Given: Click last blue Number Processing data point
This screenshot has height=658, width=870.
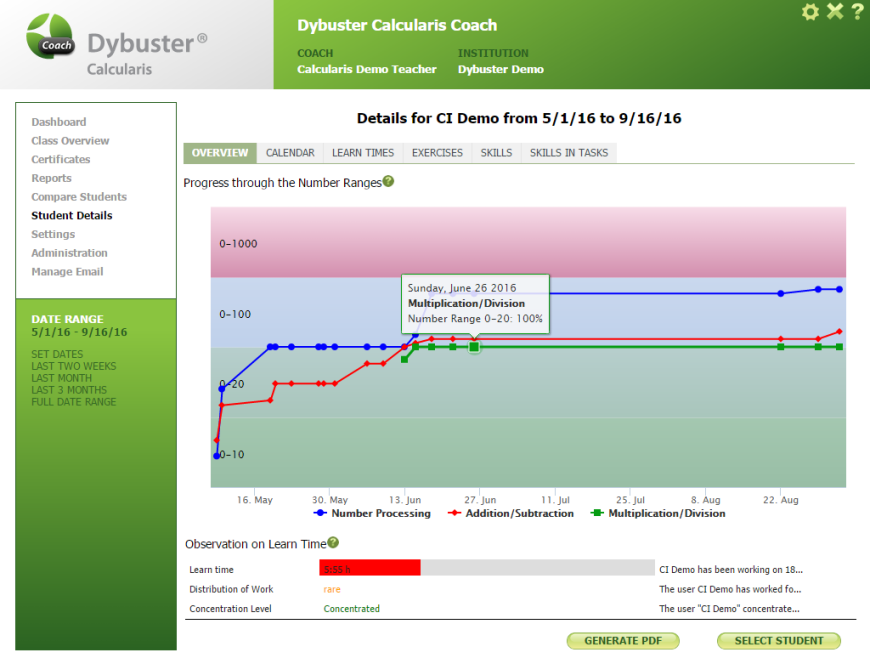Looking at the screenshot, I should pos(839,289).
